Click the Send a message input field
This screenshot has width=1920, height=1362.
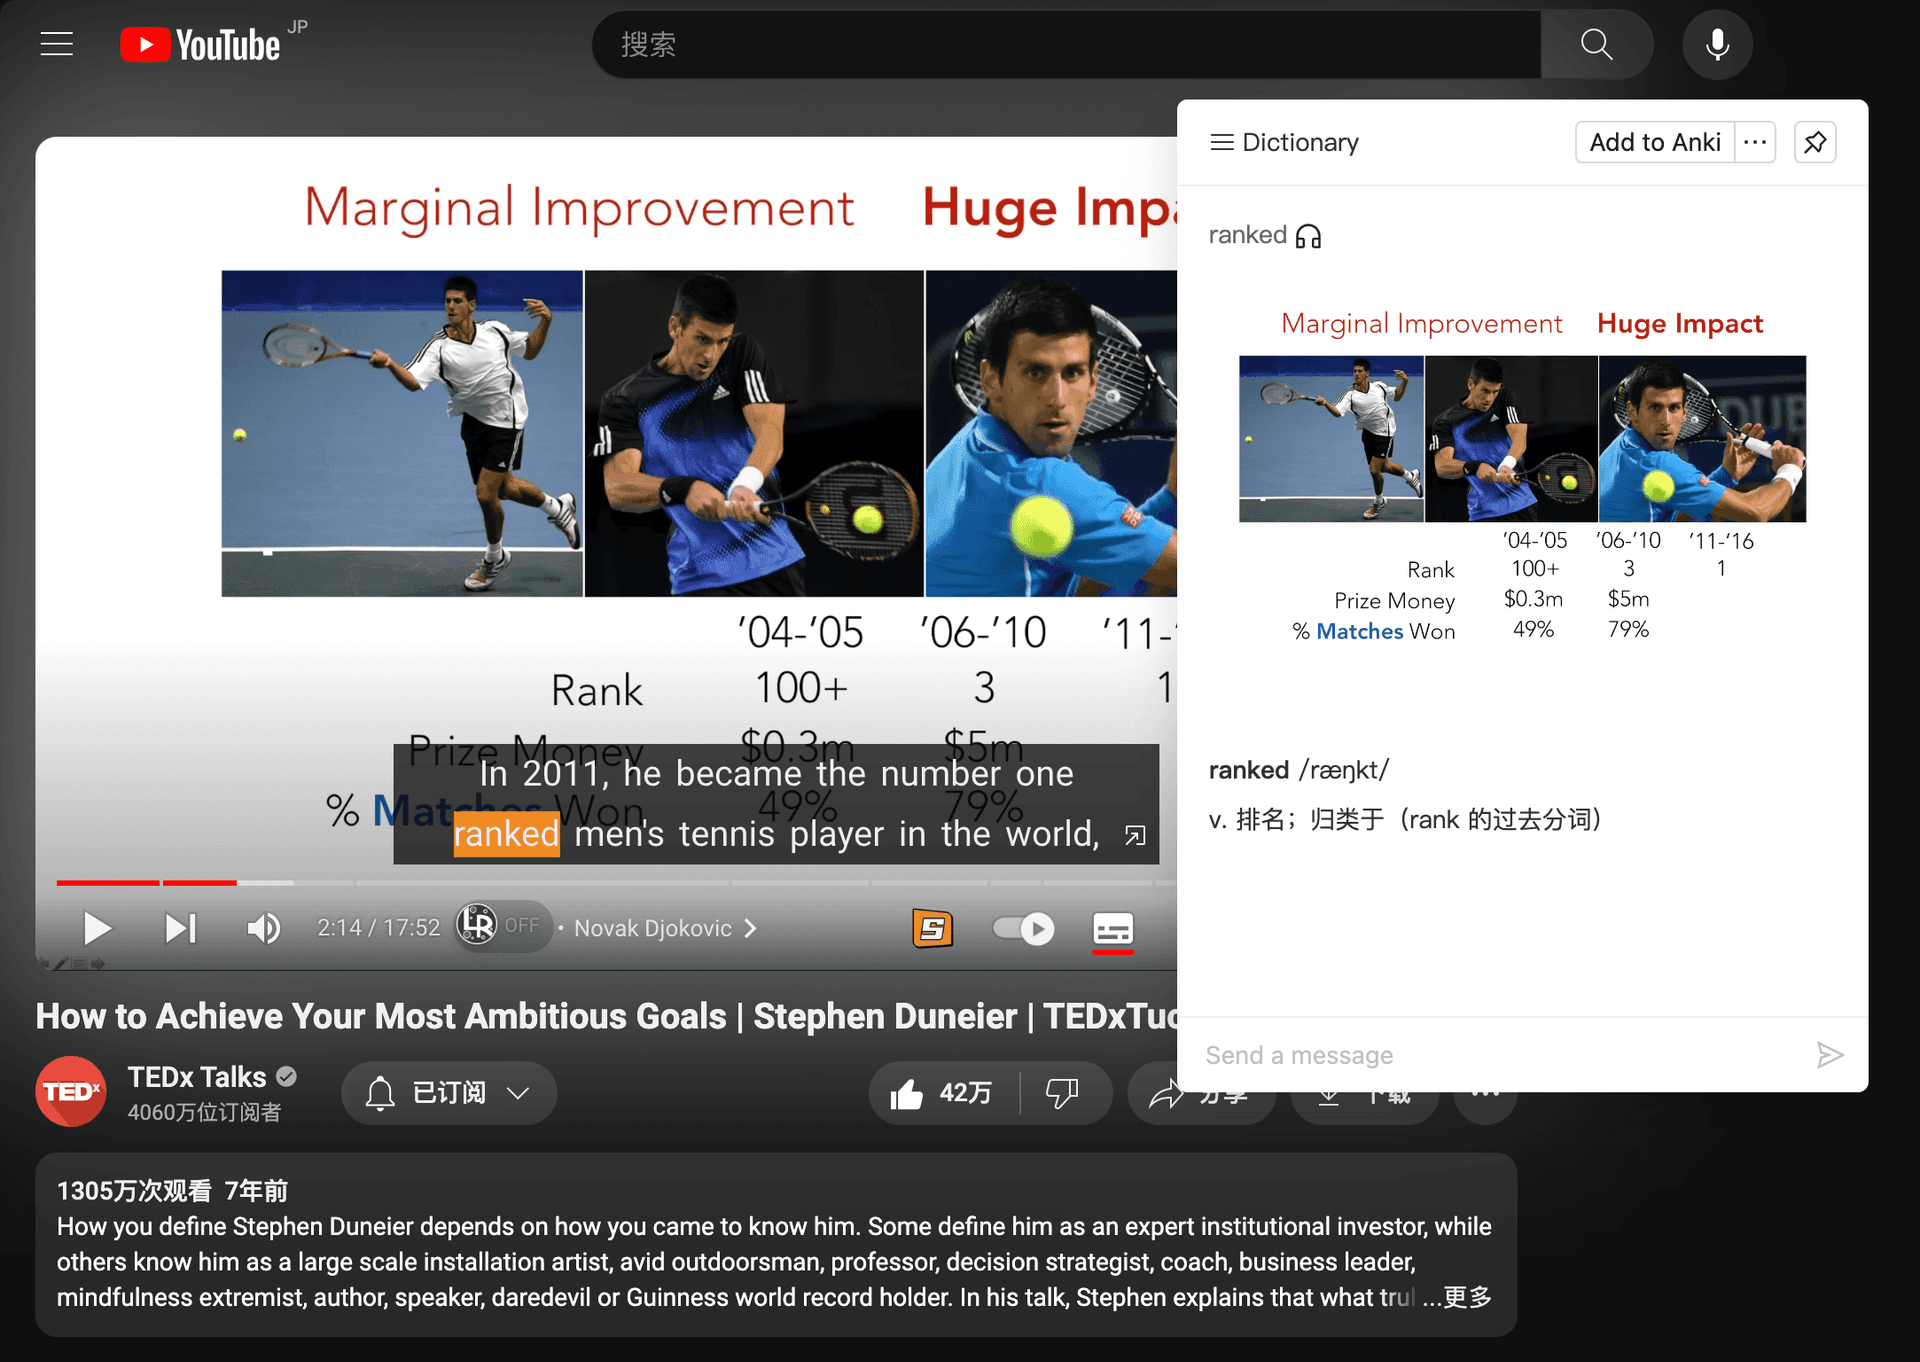coord(1500,1055)
